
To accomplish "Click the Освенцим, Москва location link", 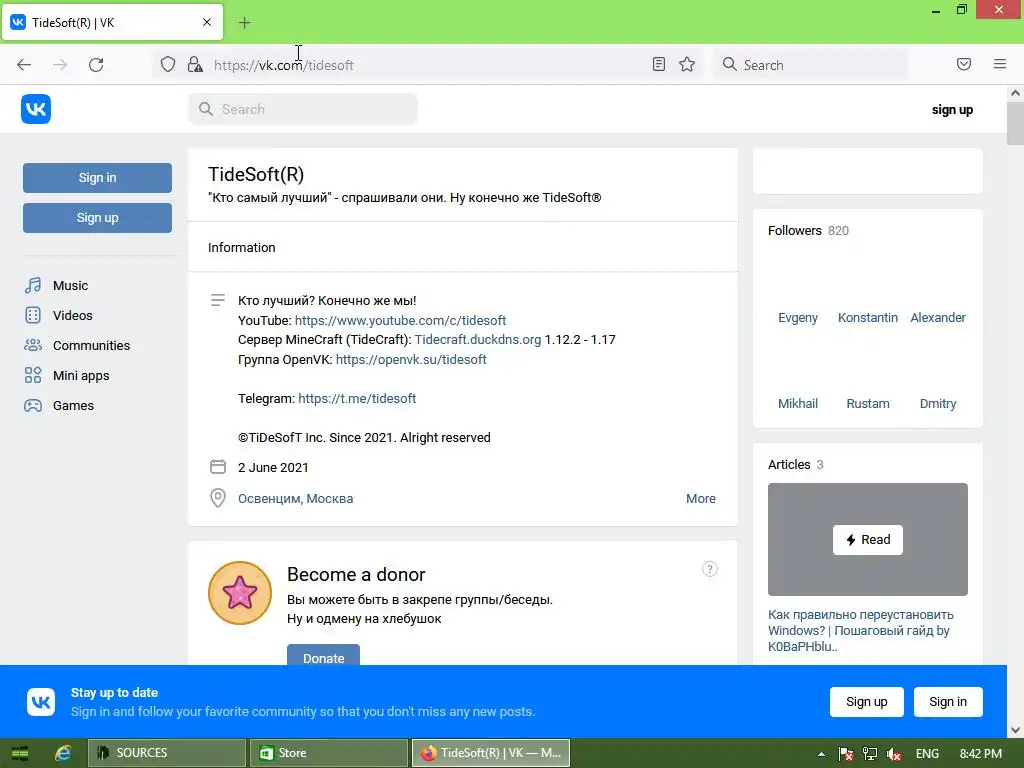I will [295, 498].
